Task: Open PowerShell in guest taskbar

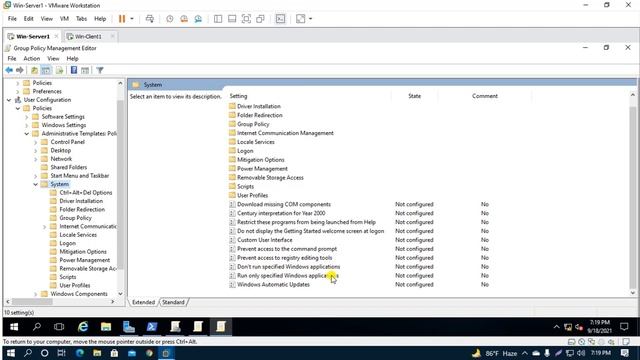Action: (x=152, y=327)
